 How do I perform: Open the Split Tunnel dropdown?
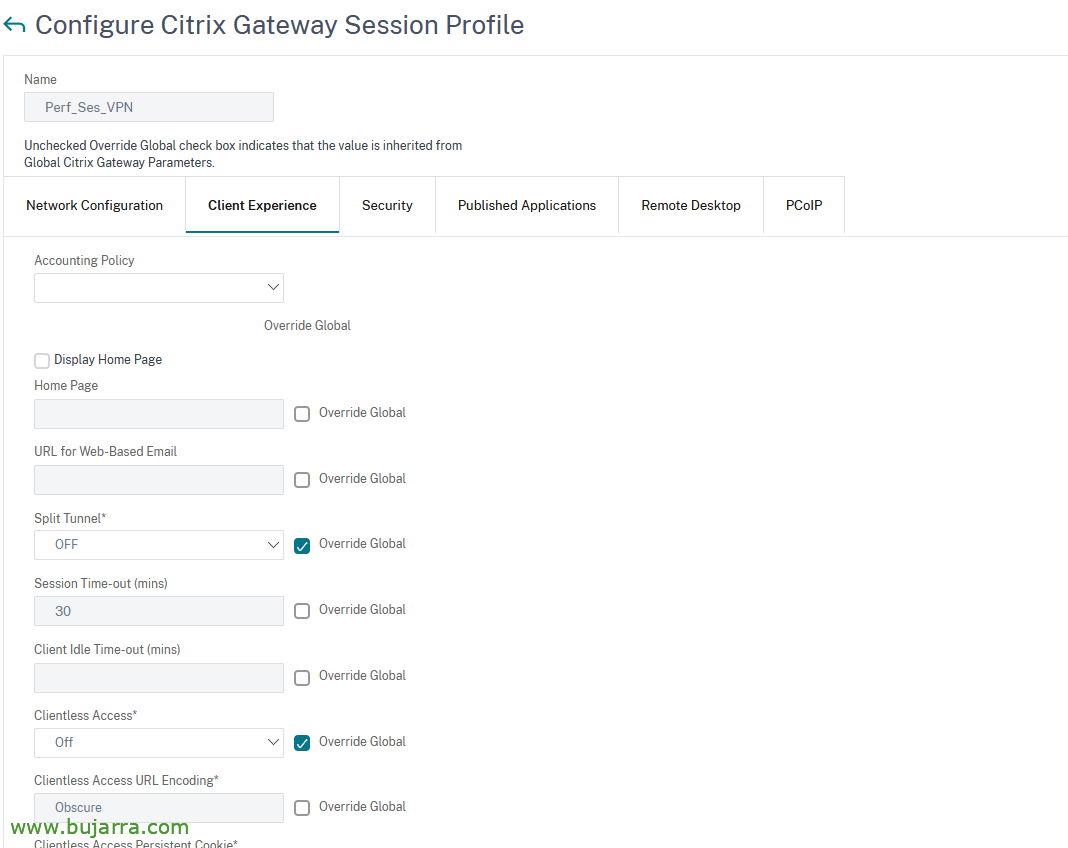click(x=159, y=545)
